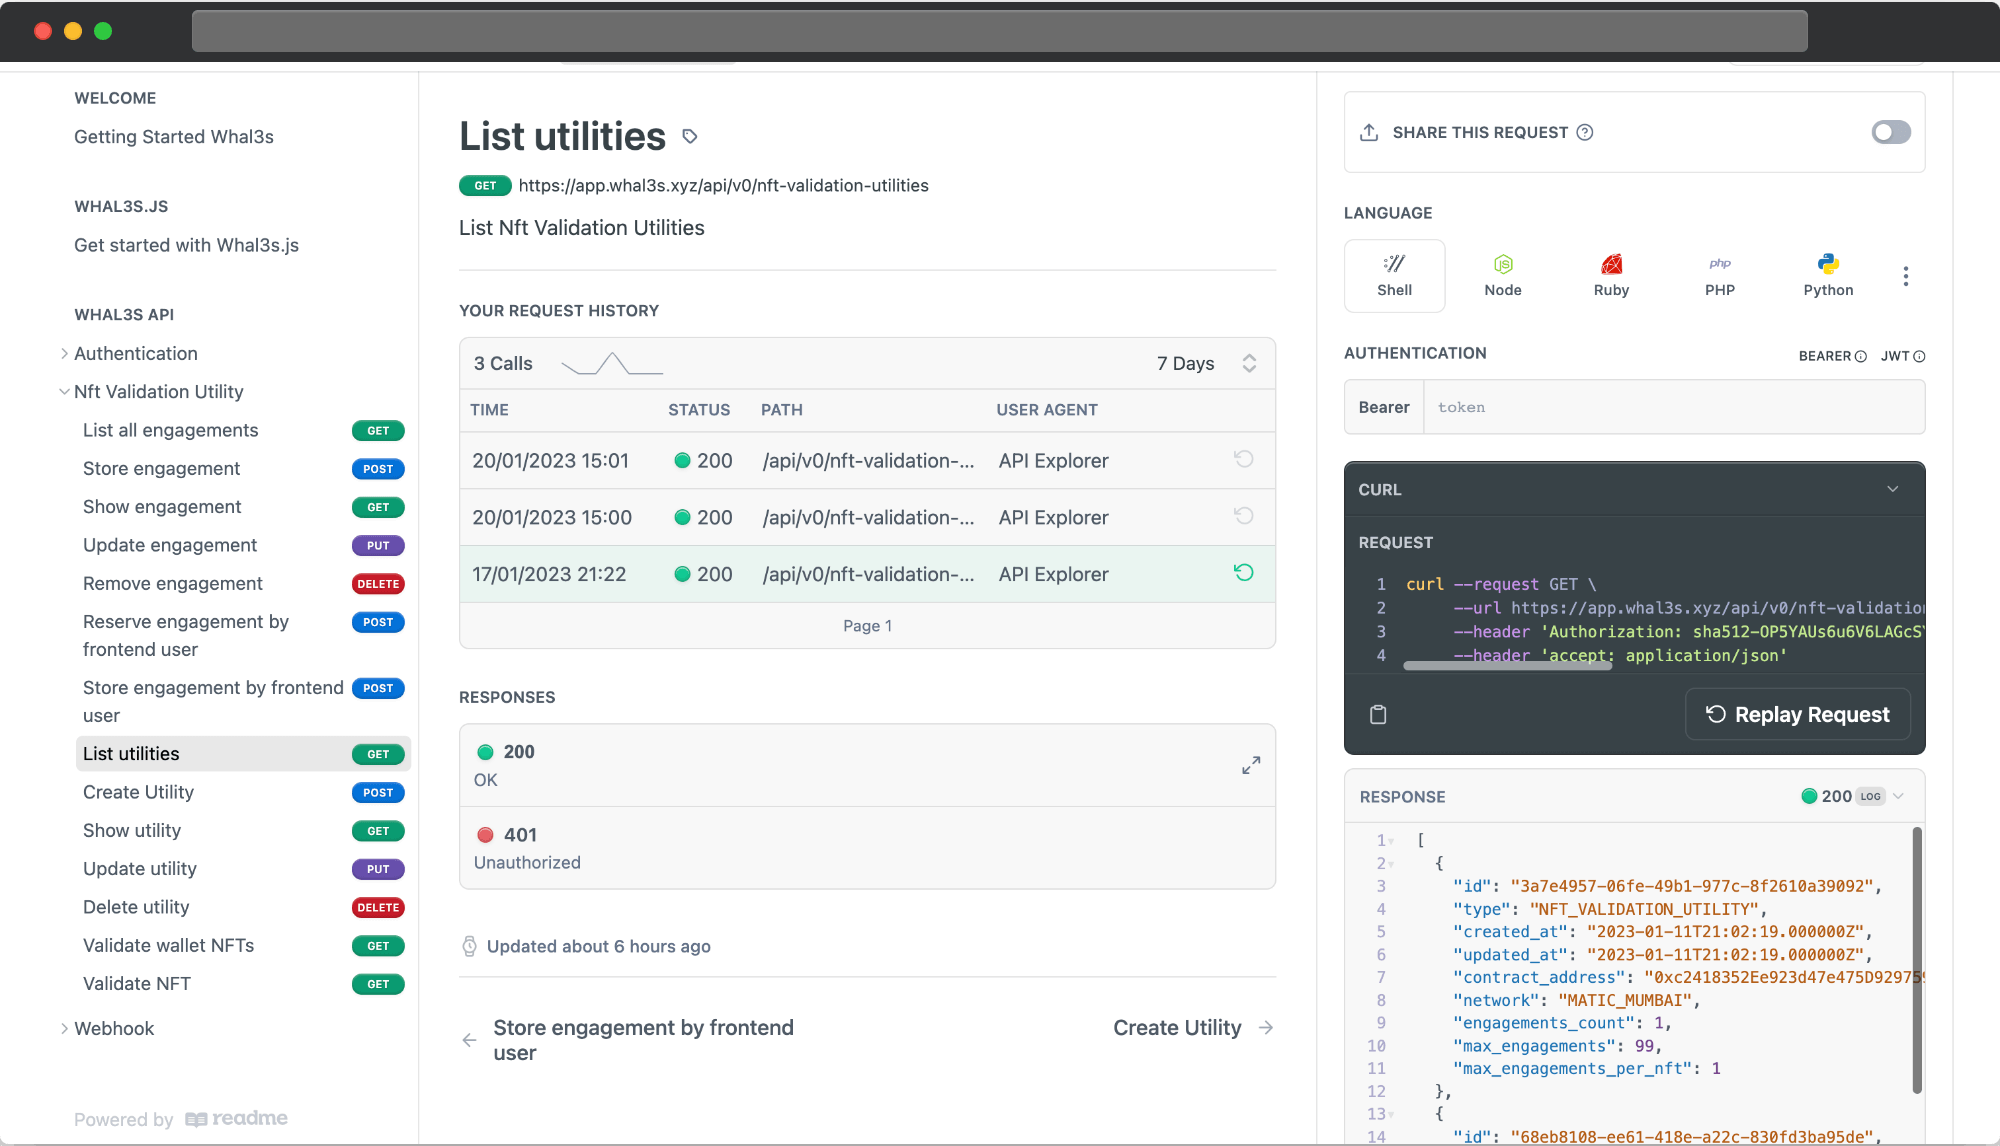This screenshot has width=2000, height=1146.
Task: Click the info icon next to BEARER
Action: (x=1861, y=356)
